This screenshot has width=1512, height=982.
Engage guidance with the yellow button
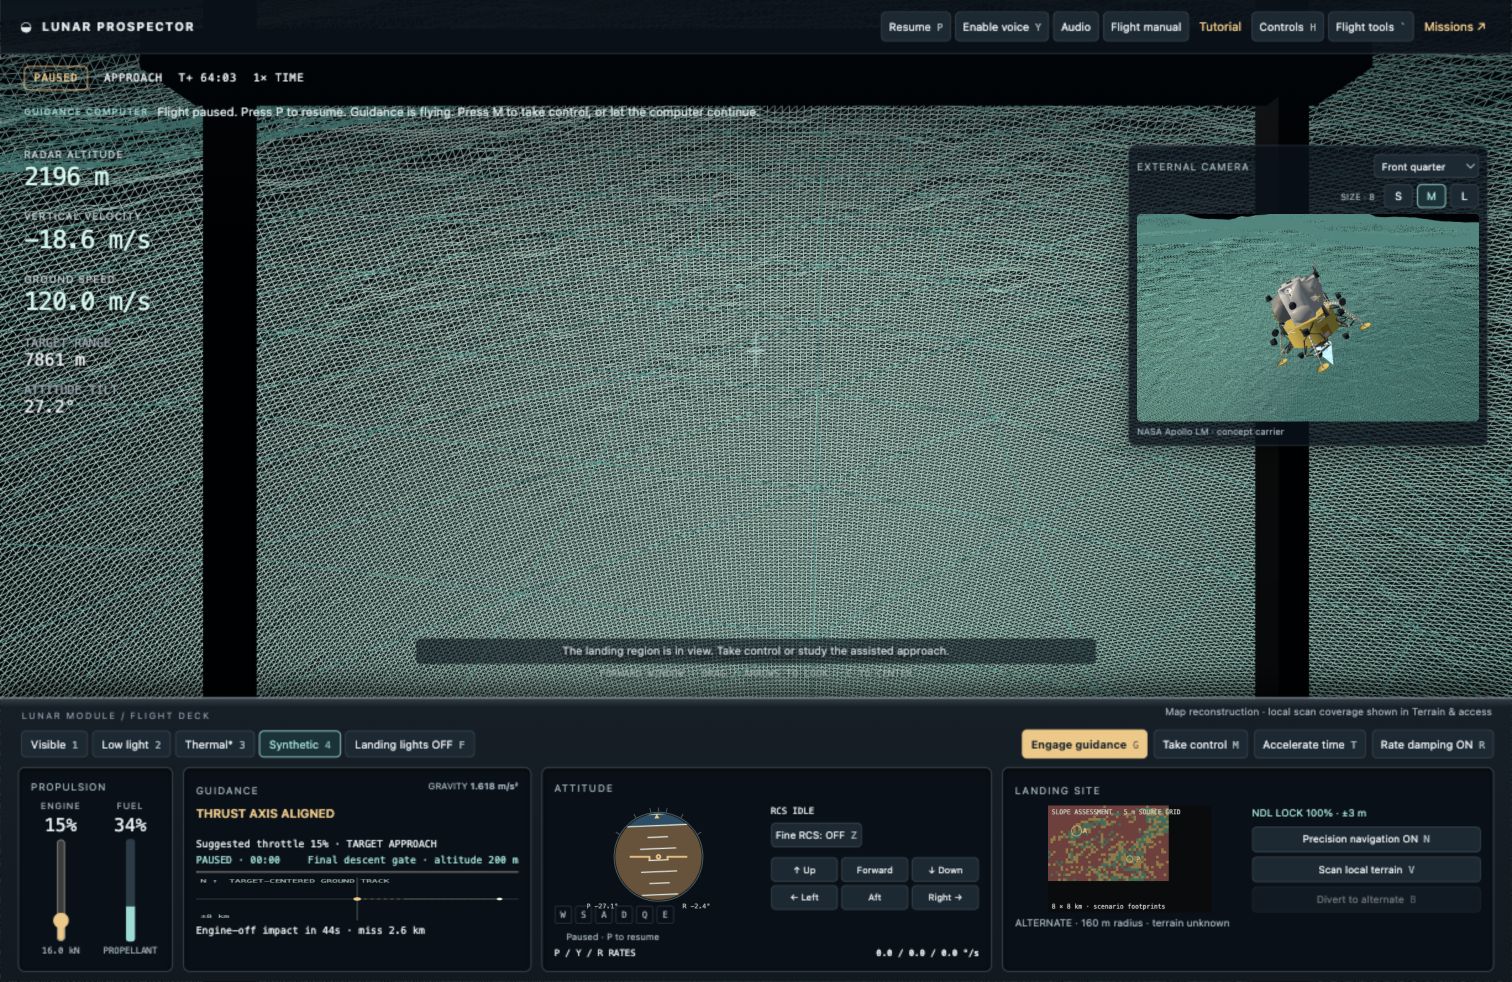point(1084,744)
